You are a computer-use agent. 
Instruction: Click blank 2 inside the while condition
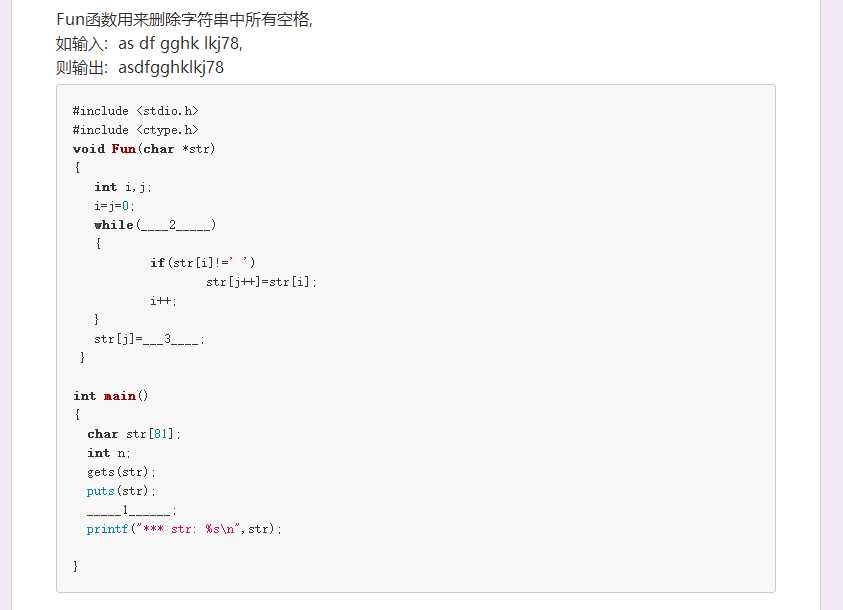176,225
